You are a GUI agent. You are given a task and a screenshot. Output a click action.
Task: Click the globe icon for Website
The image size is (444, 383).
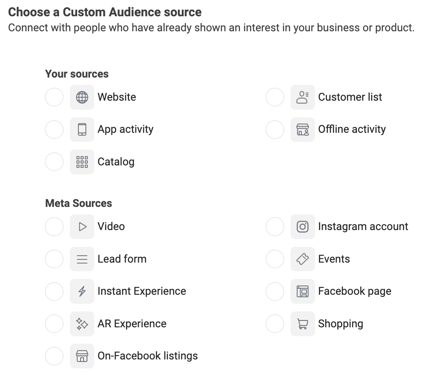click(82, 97)
